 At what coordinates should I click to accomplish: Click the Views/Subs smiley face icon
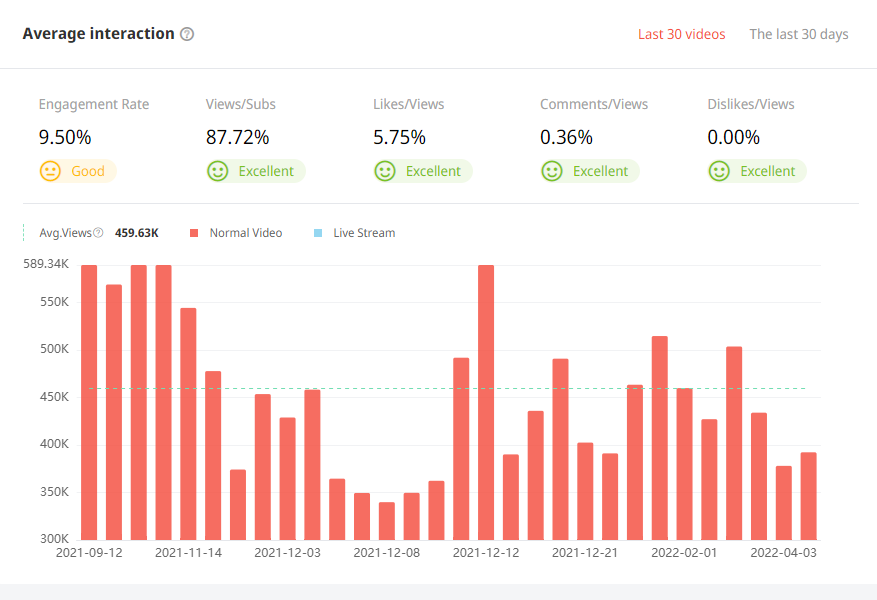[217, 171]
